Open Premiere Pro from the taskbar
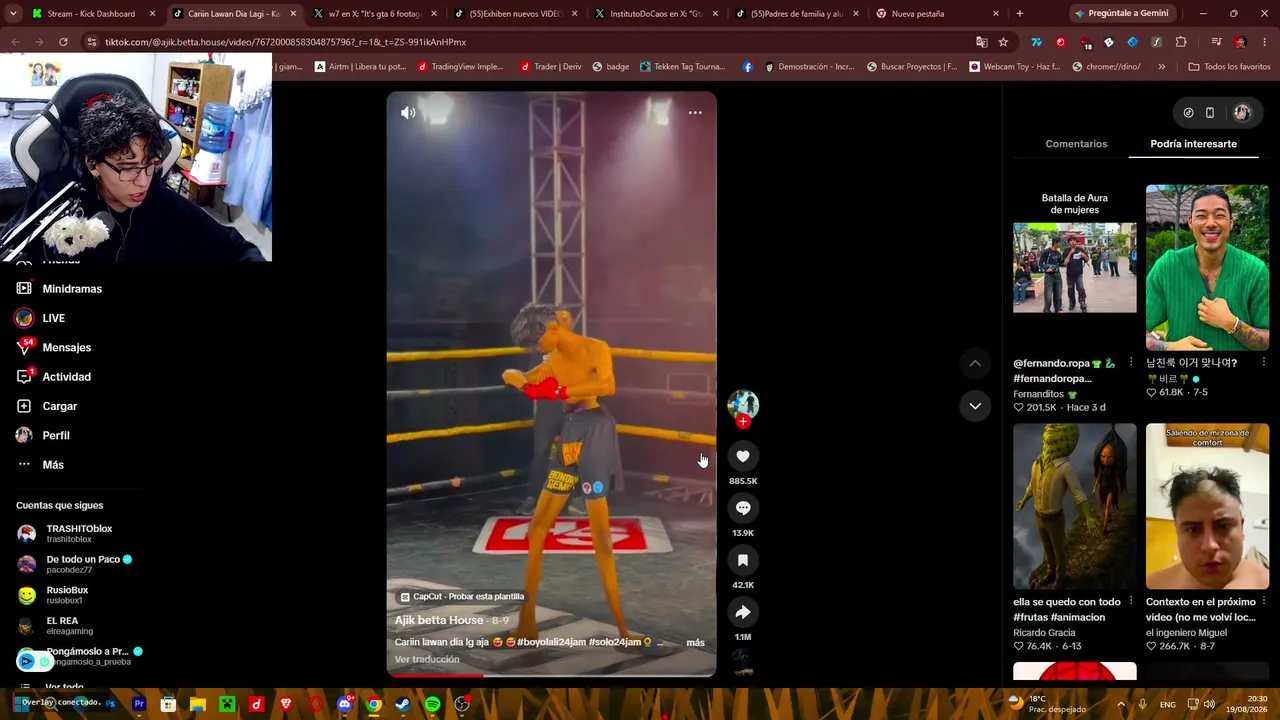The height and width of the screenshot is (720, 1280). click(x=139, y=704)
